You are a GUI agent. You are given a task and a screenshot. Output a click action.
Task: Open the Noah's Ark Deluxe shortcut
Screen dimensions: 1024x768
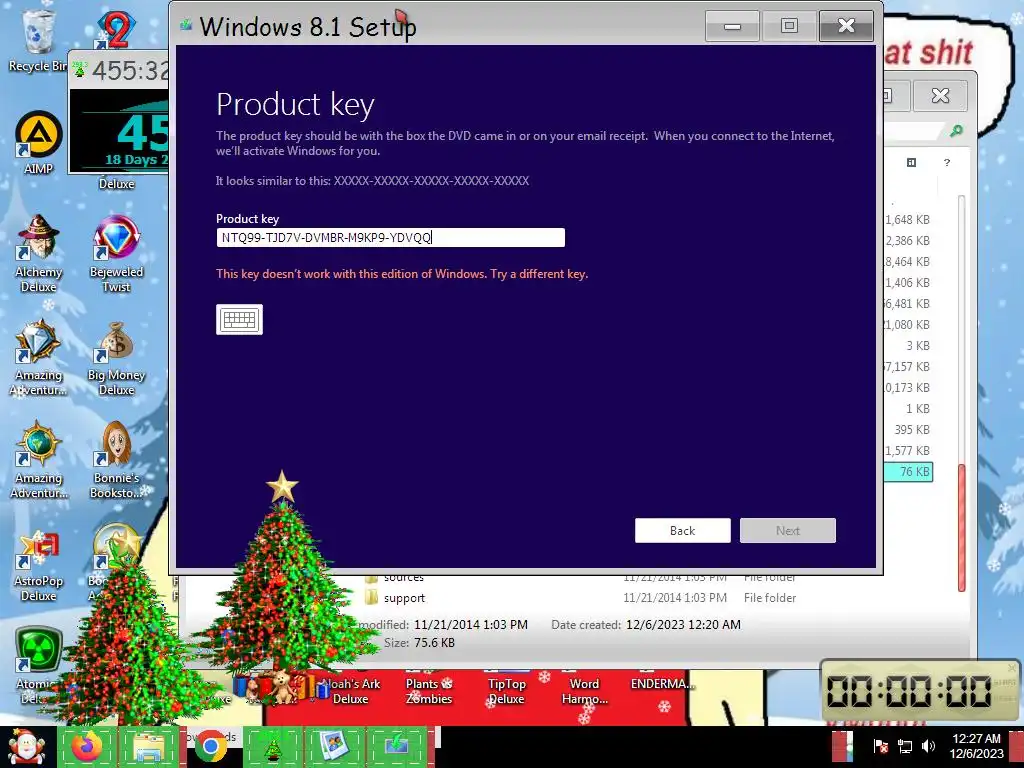click(350, 690)
